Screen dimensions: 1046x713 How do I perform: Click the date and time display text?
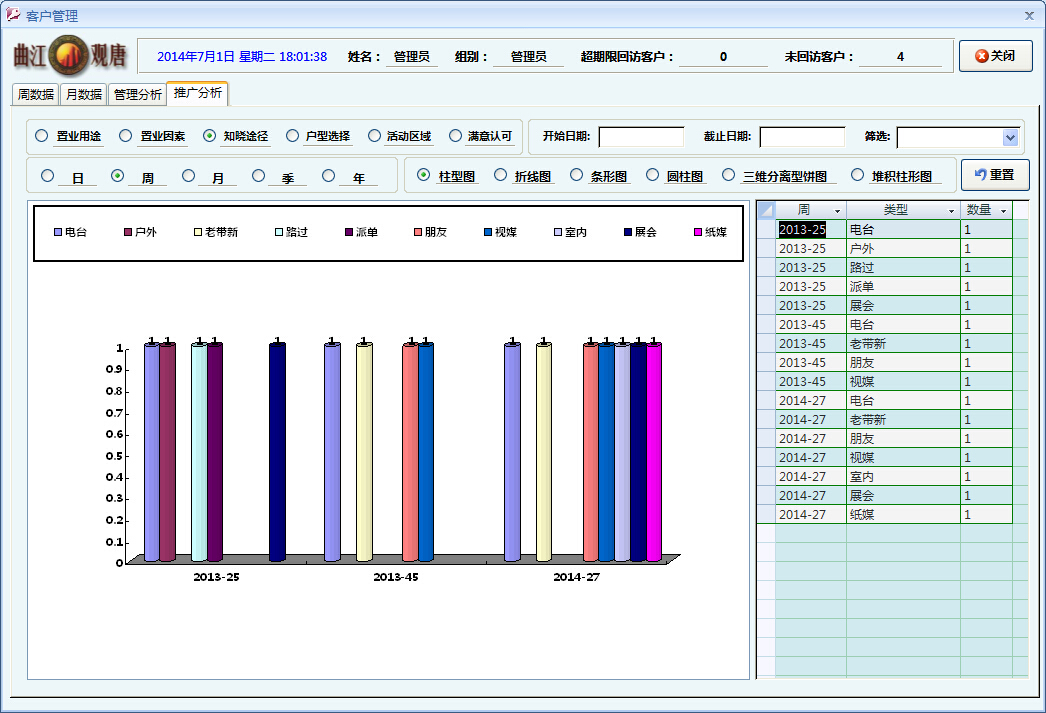(241, 57)
